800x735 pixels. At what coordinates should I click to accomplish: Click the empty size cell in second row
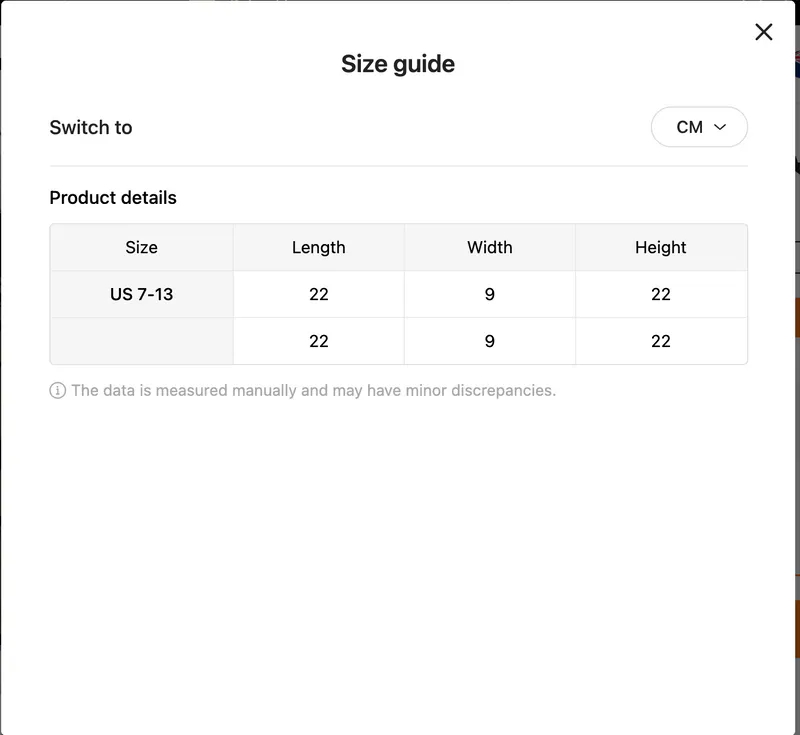point(141,341)
